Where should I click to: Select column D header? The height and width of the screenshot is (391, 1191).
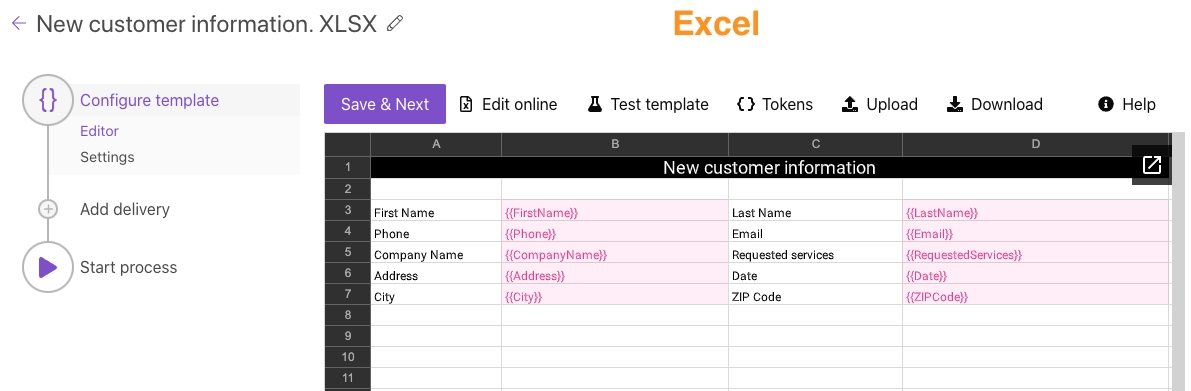tap(1036, 144)
